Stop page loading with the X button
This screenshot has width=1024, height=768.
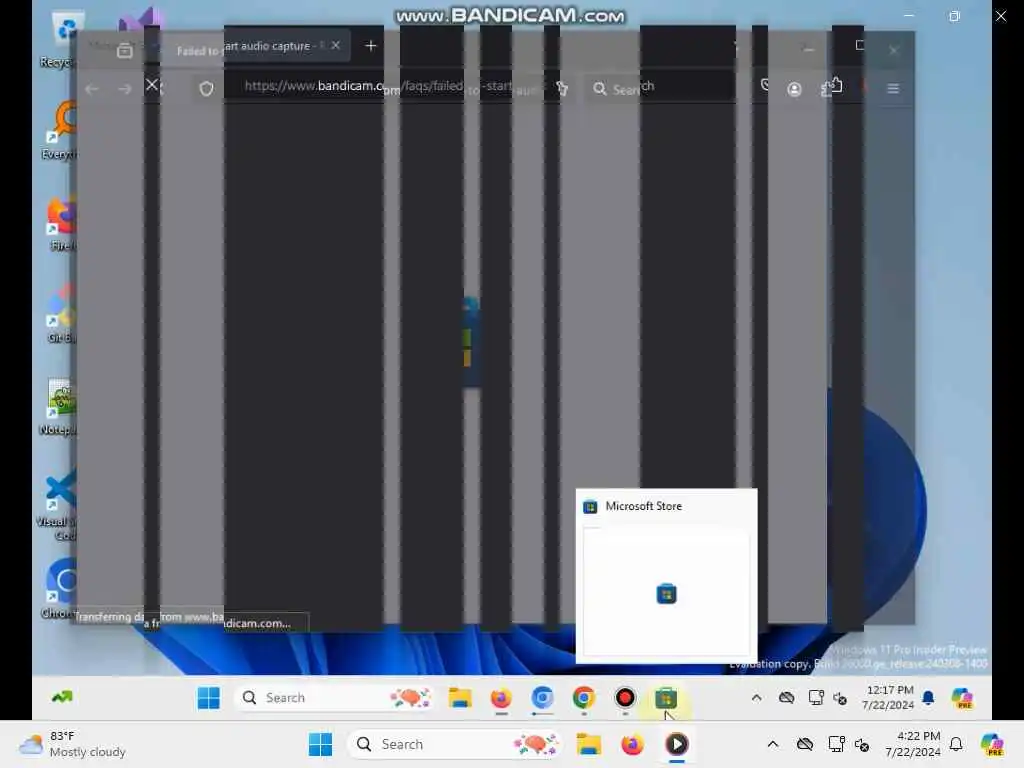click(152, 85)
